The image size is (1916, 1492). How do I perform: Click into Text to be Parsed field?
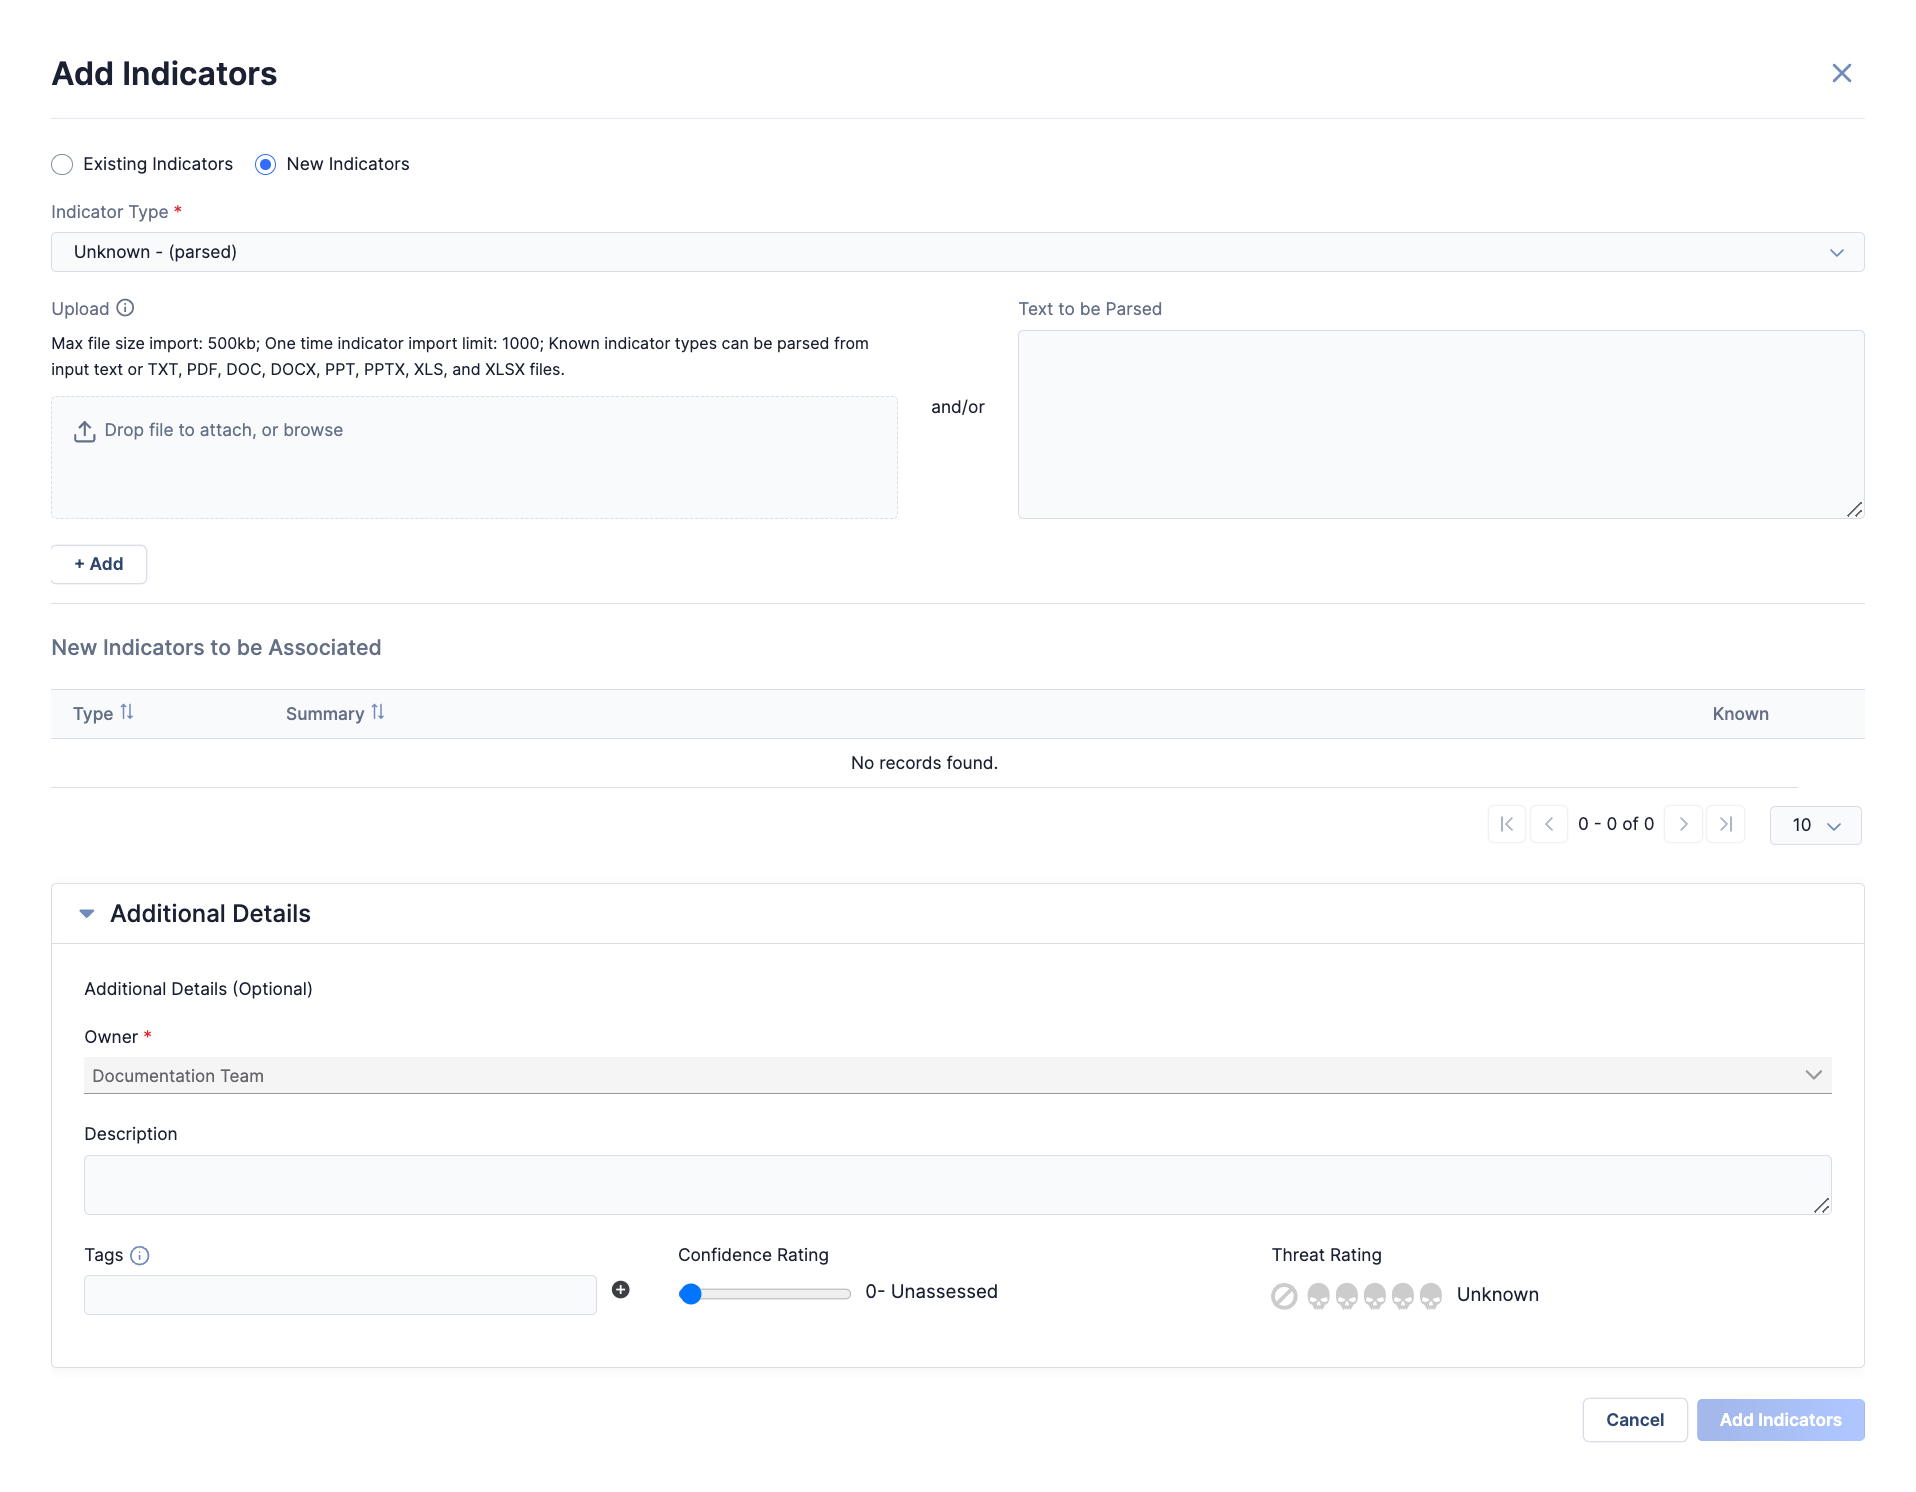pyautogui.click(x=1440, y=424)
